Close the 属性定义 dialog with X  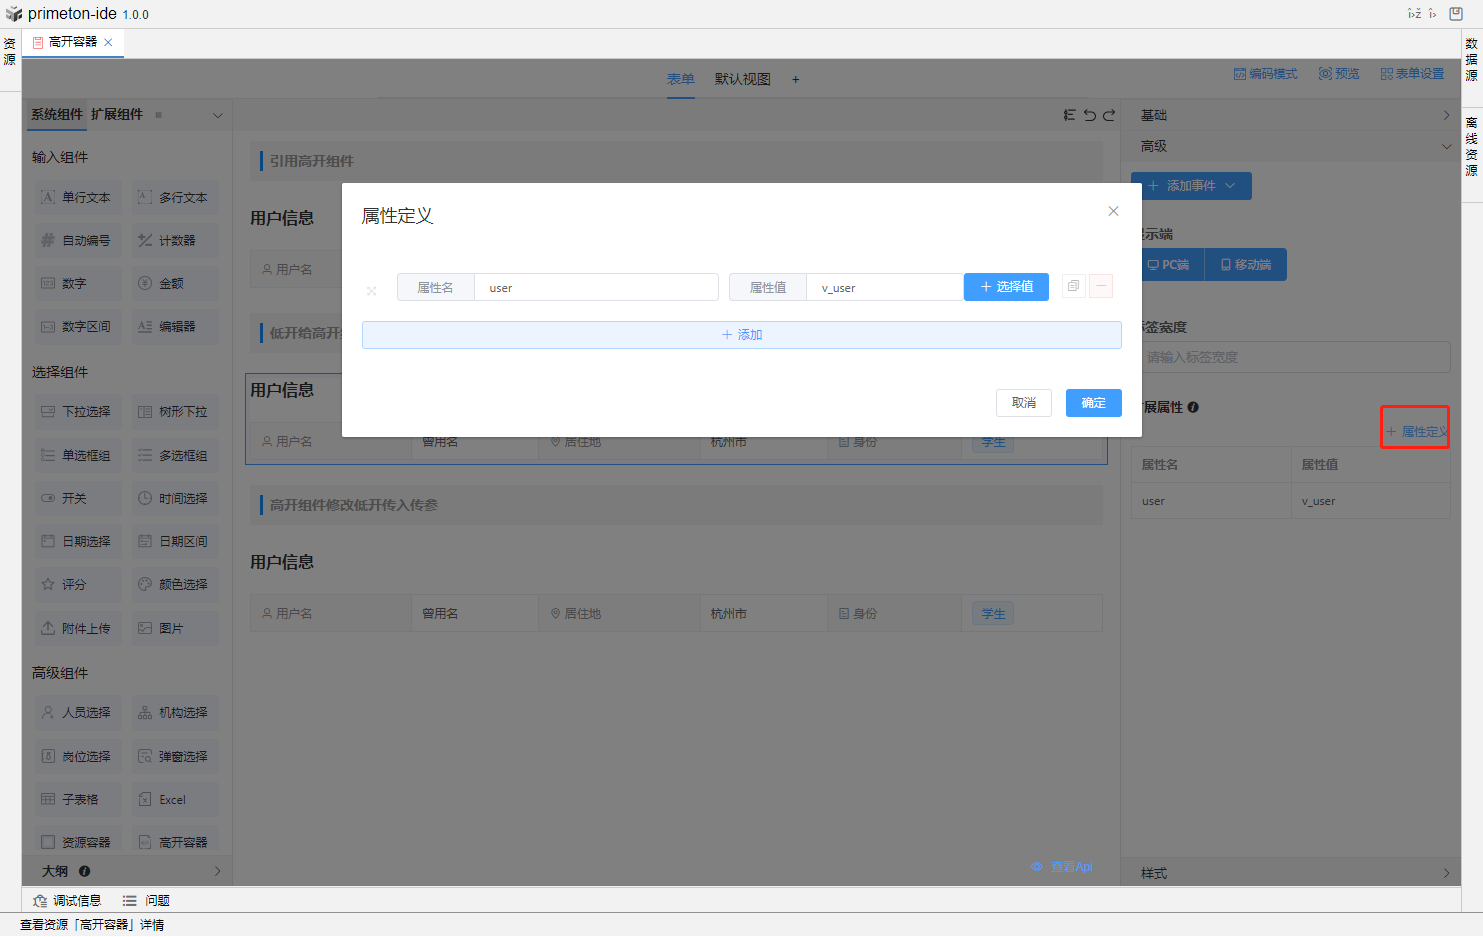(x=1113, y=211)
